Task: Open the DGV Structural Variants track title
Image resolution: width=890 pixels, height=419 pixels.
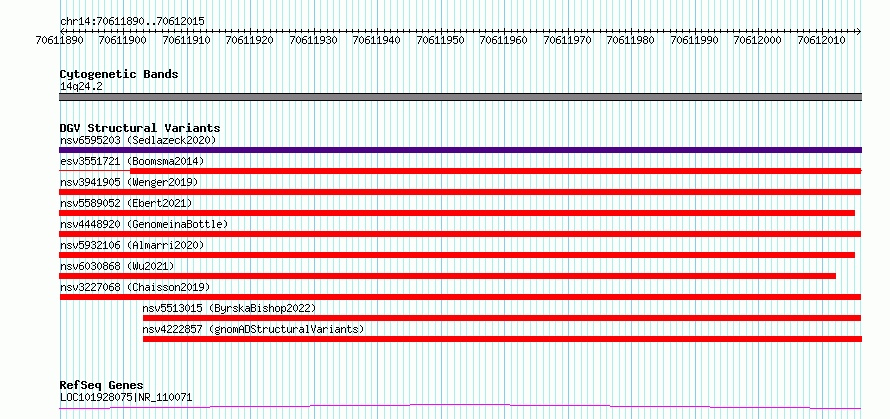Action: 140,128
